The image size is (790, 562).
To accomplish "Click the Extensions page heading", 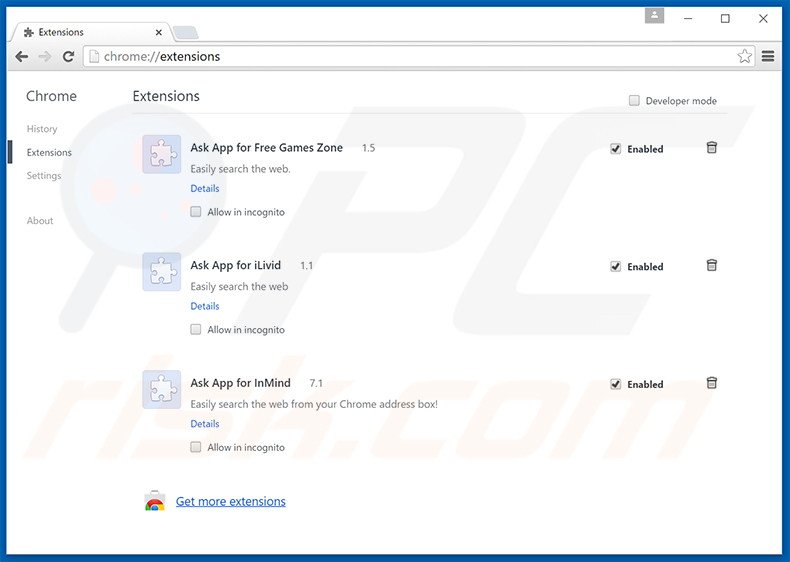I will 166,96.
